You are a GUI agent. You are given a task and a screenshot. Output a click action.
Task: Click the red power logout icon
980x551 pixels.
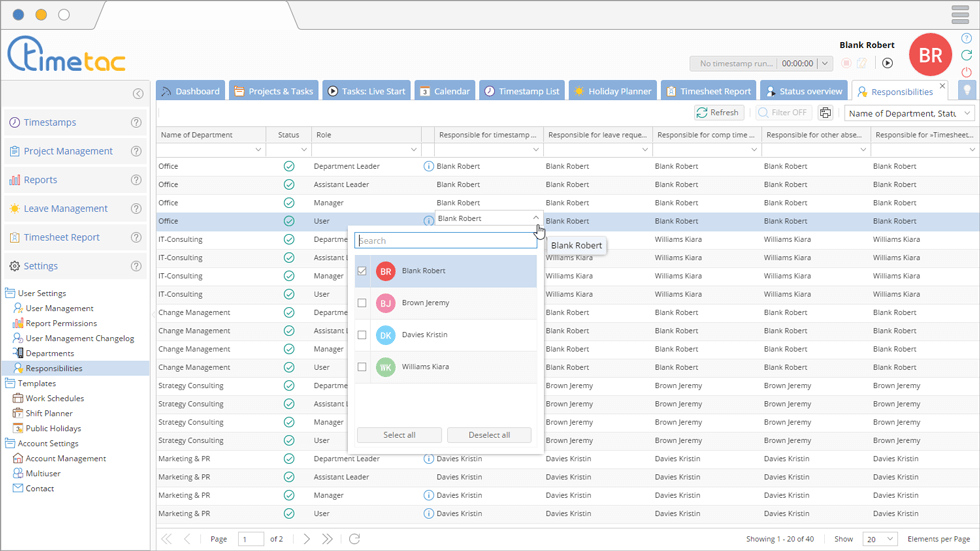[x=966, y=72]
